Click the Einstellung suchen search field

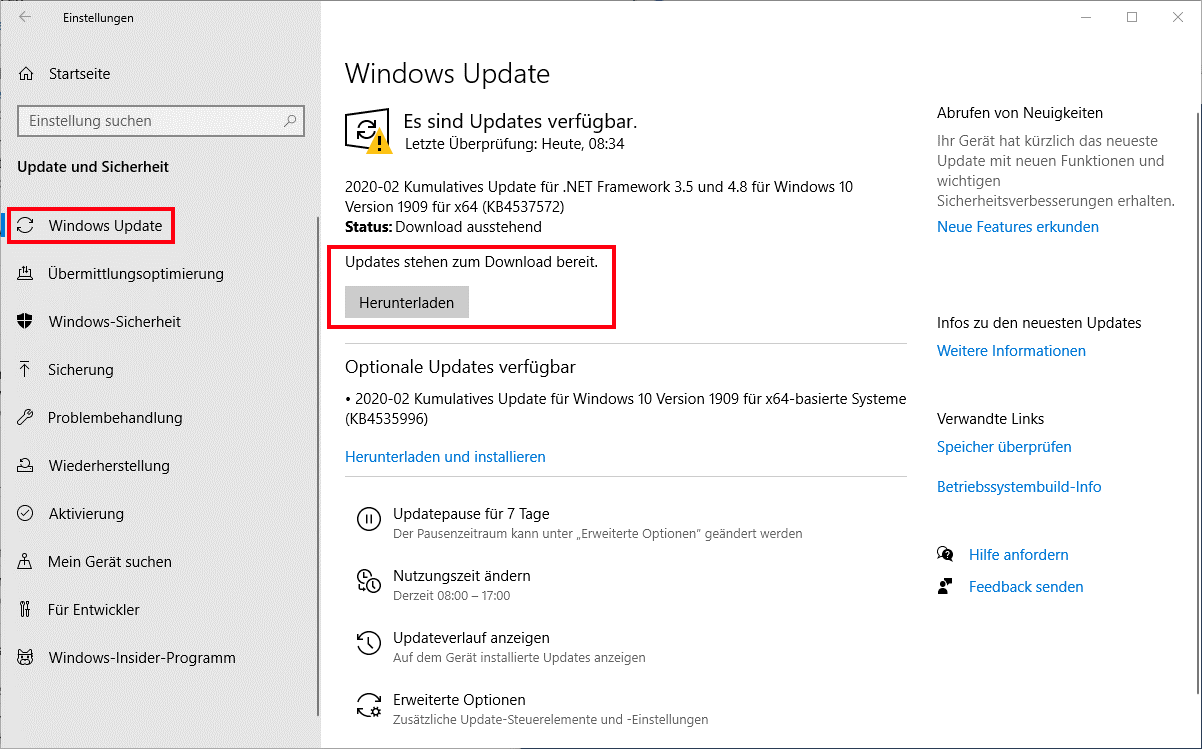point(160,121)
